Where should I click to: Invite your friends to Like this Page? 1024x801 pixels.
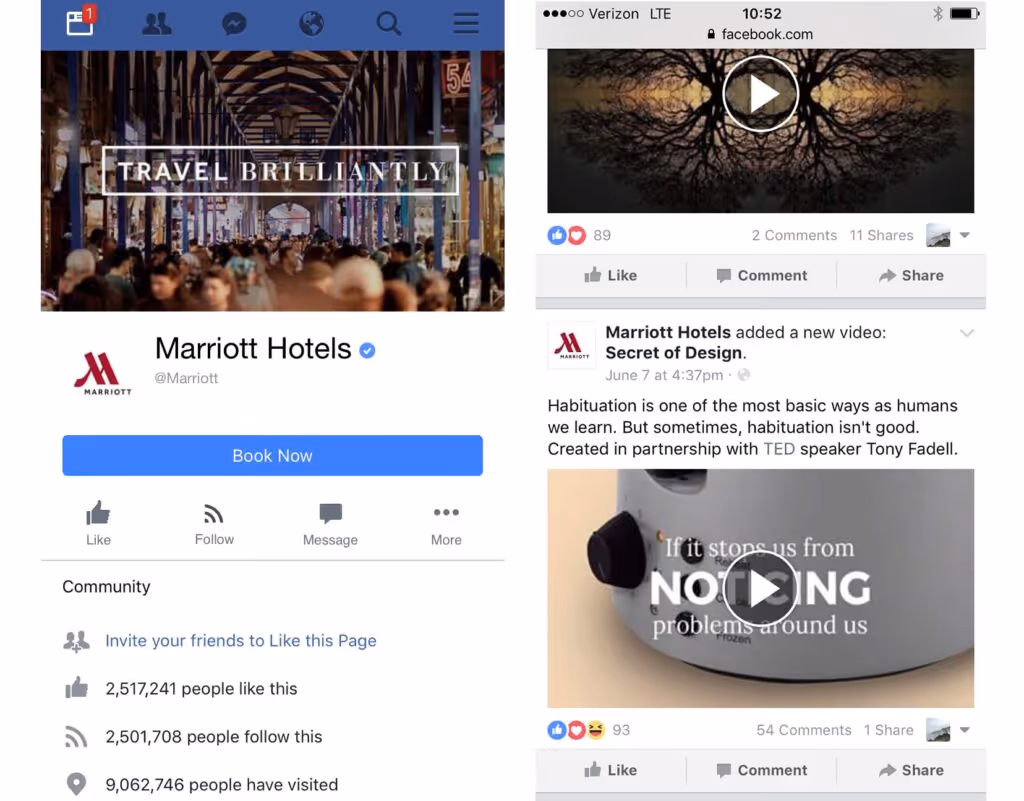[241, 640]
